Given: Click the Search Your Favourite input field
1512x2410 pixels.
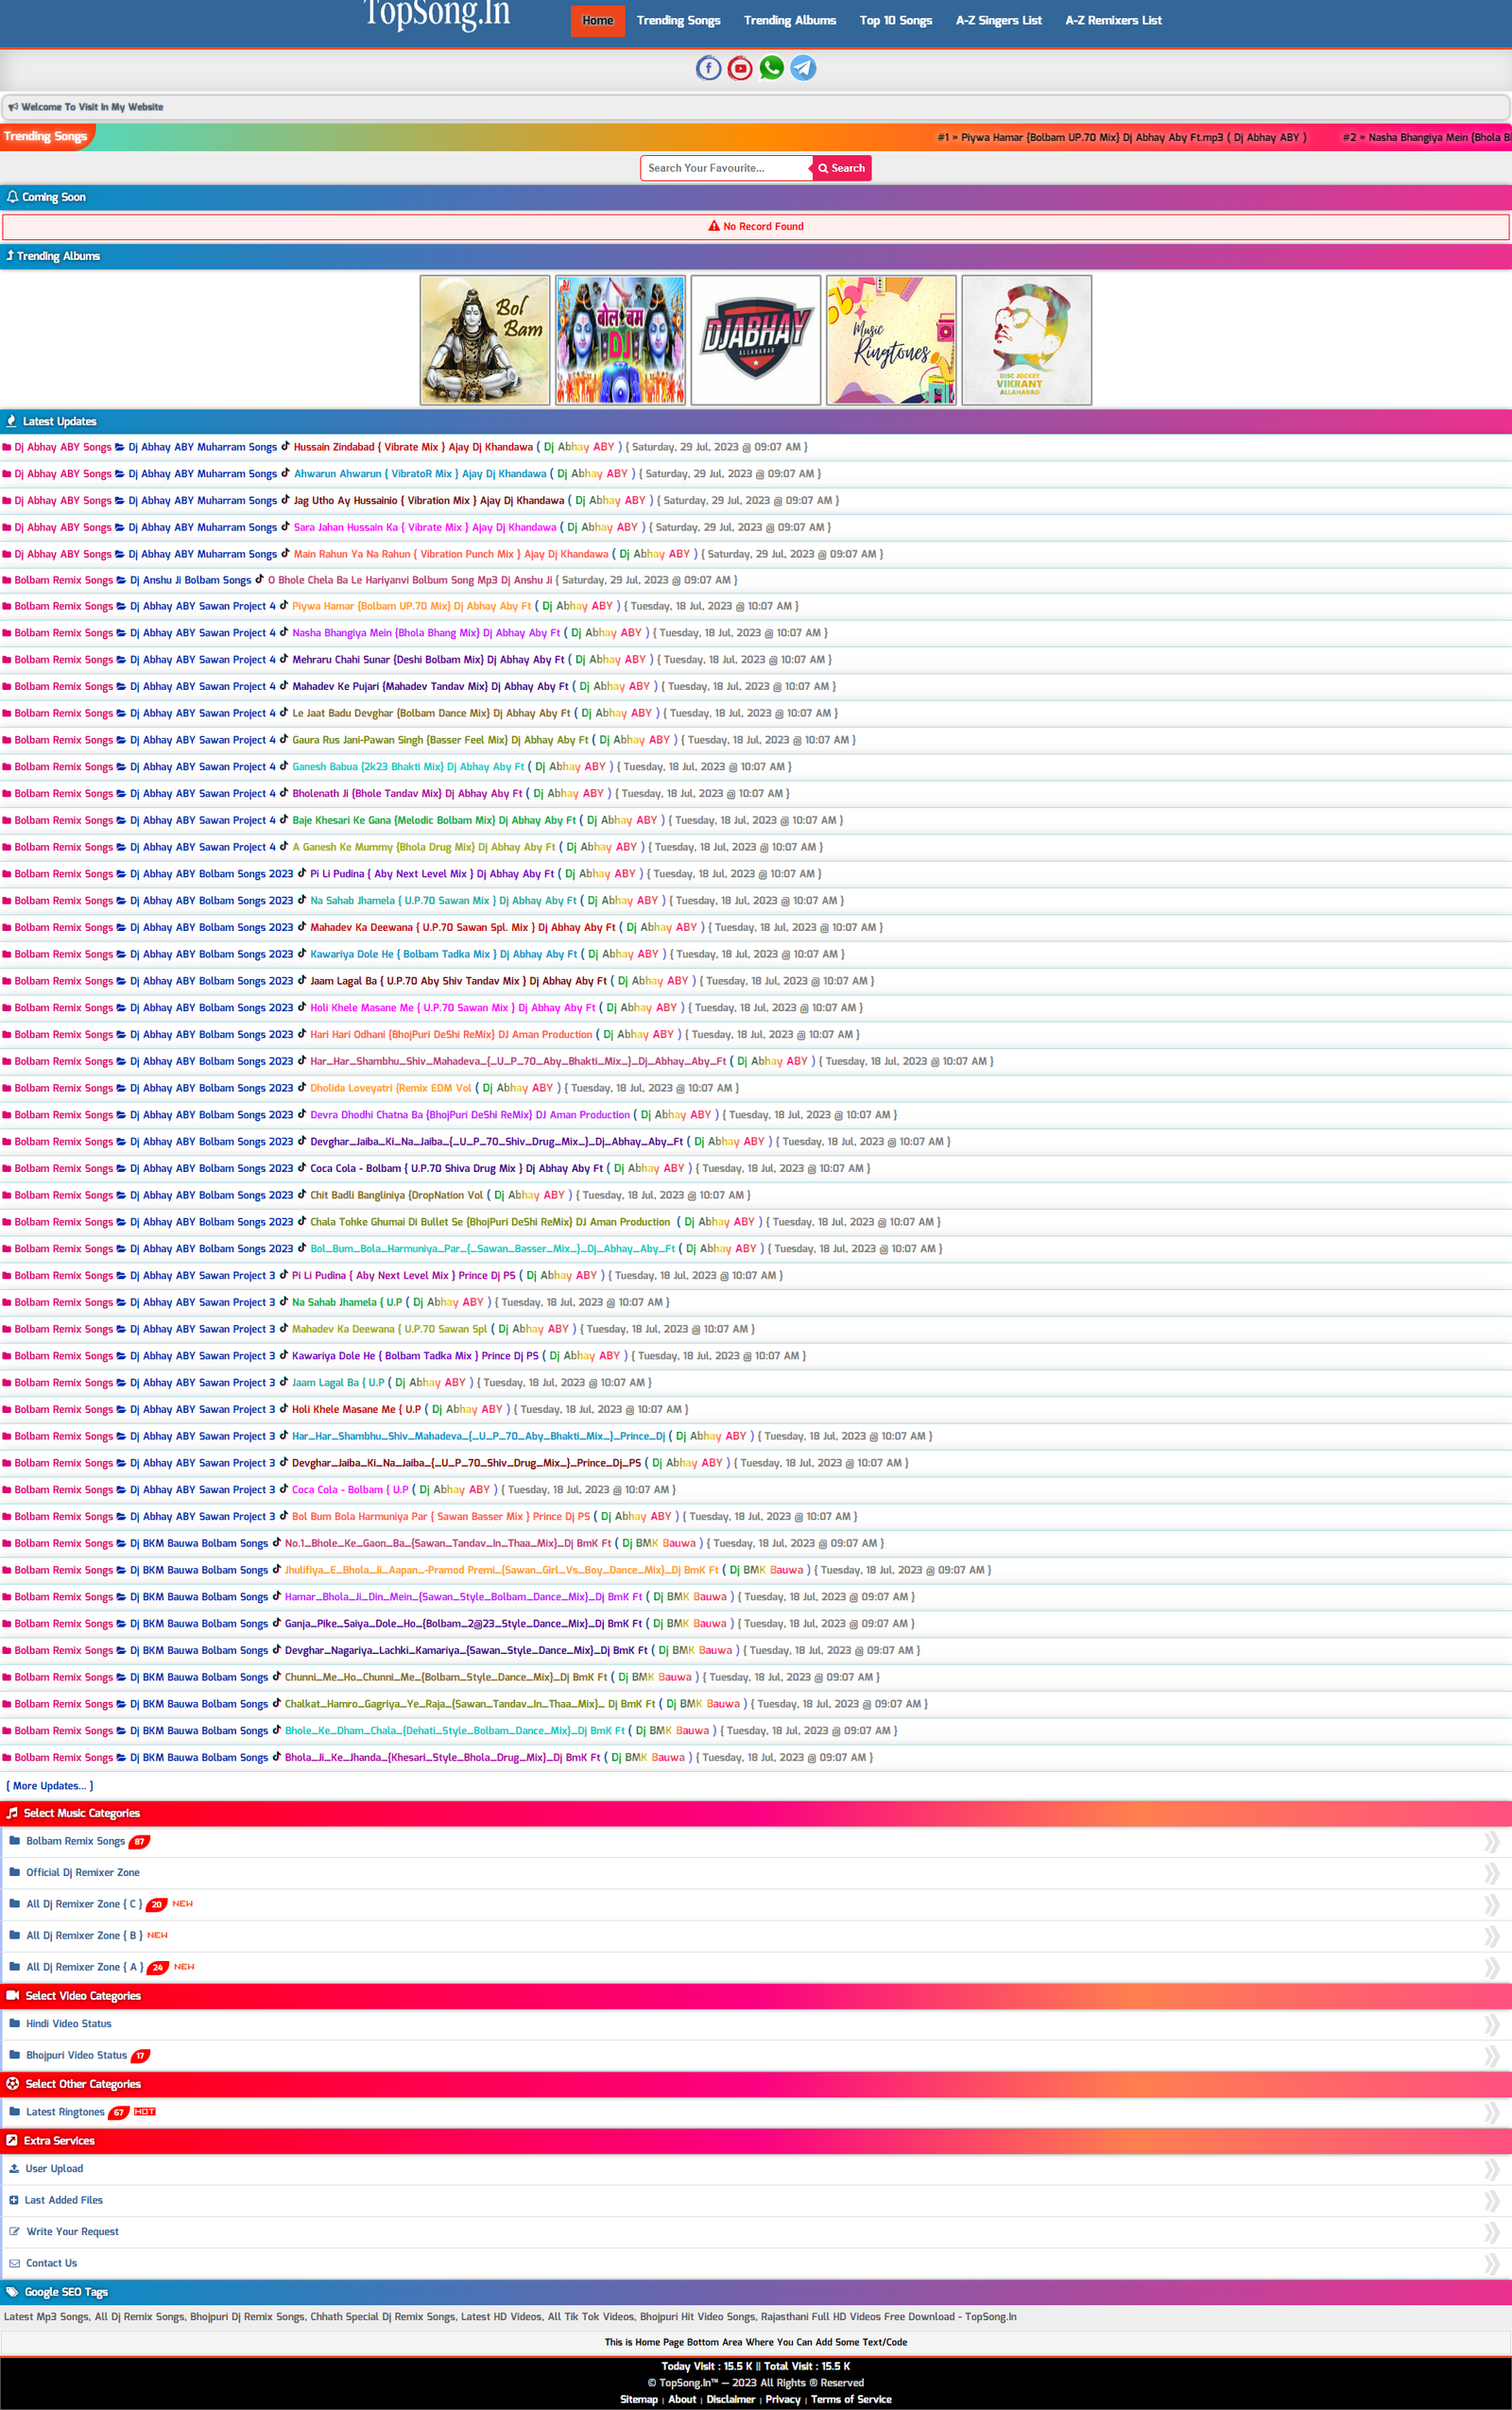Looking at the screenshot, I should pyautogui.click(x=725, y=168).
